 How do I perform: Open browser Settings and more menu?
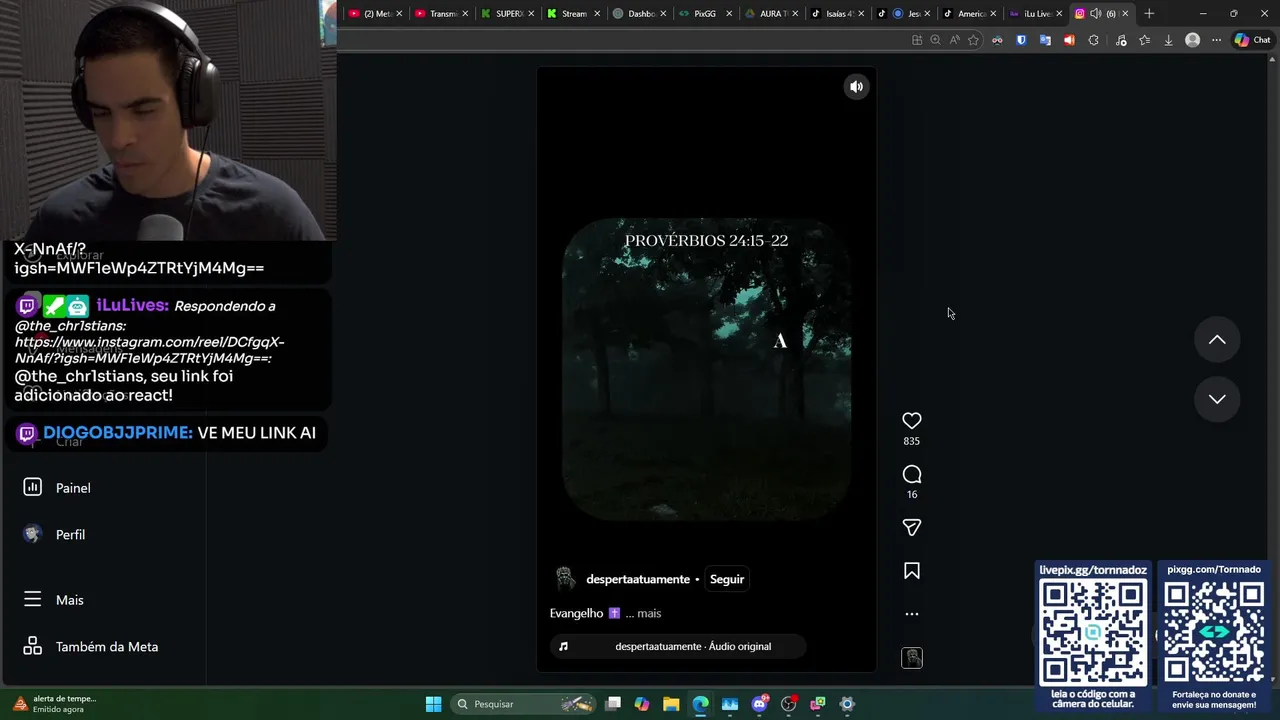click(x=1216, y=40)
